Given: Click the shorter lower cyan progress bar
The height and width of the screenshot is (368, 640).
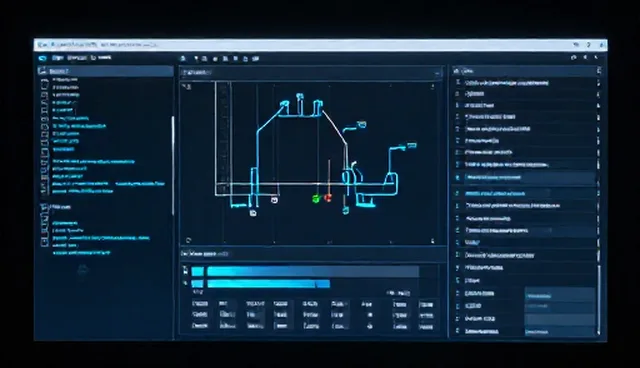Looking at the screenshot, I should (x=269, y=284).
